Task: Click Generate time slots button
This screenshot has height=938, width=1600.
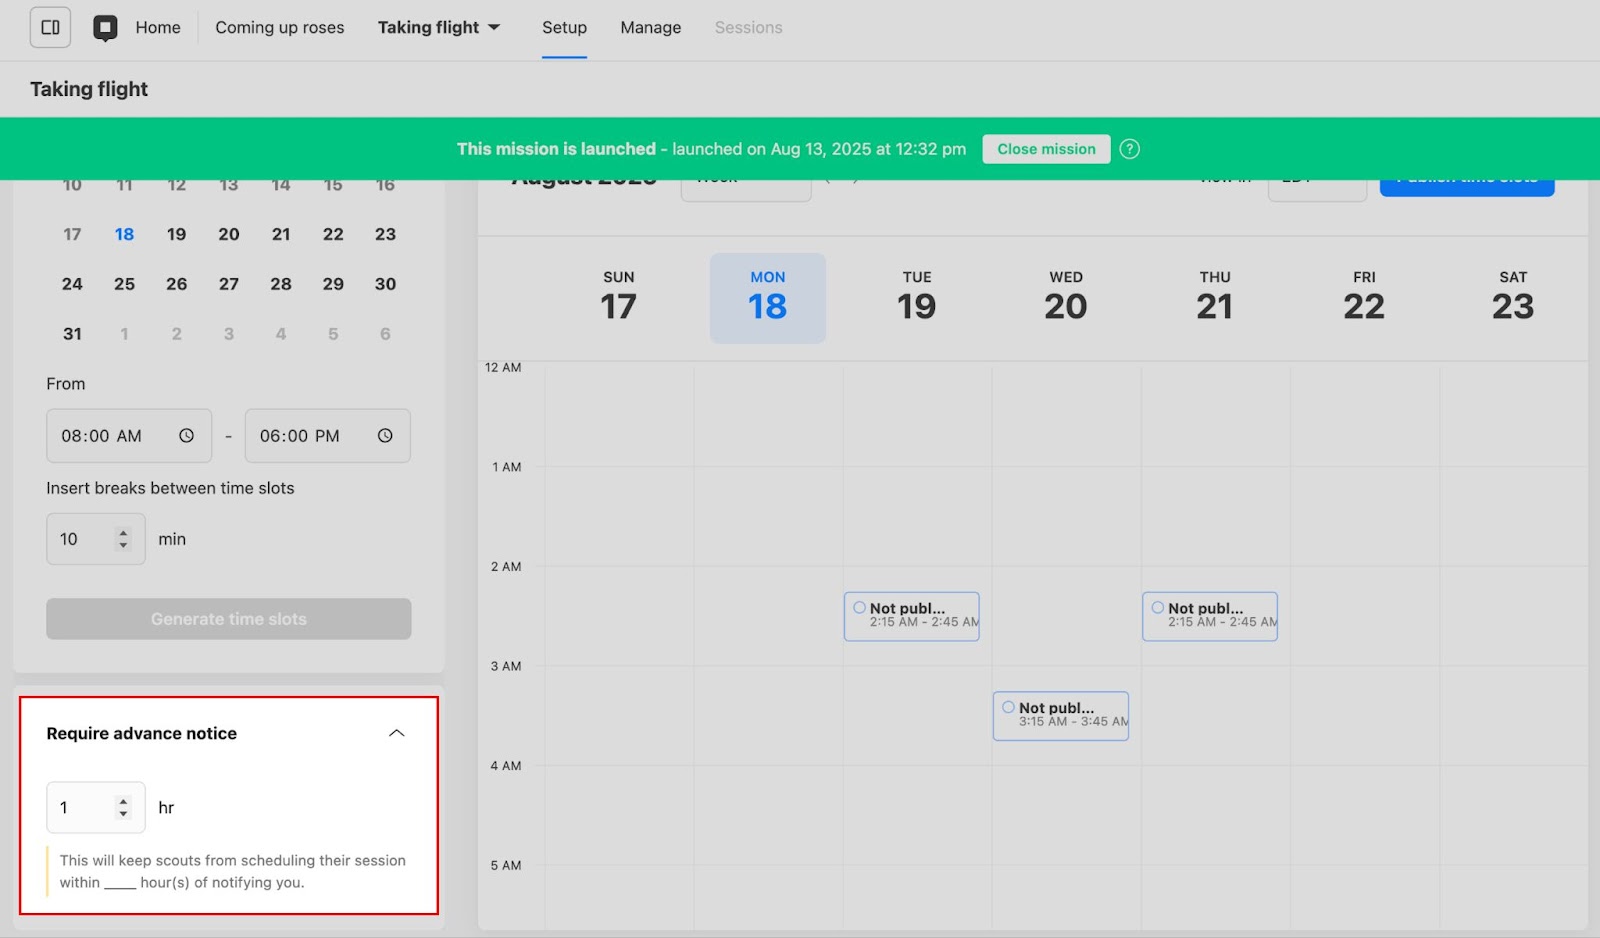Action: click(229, 619)
